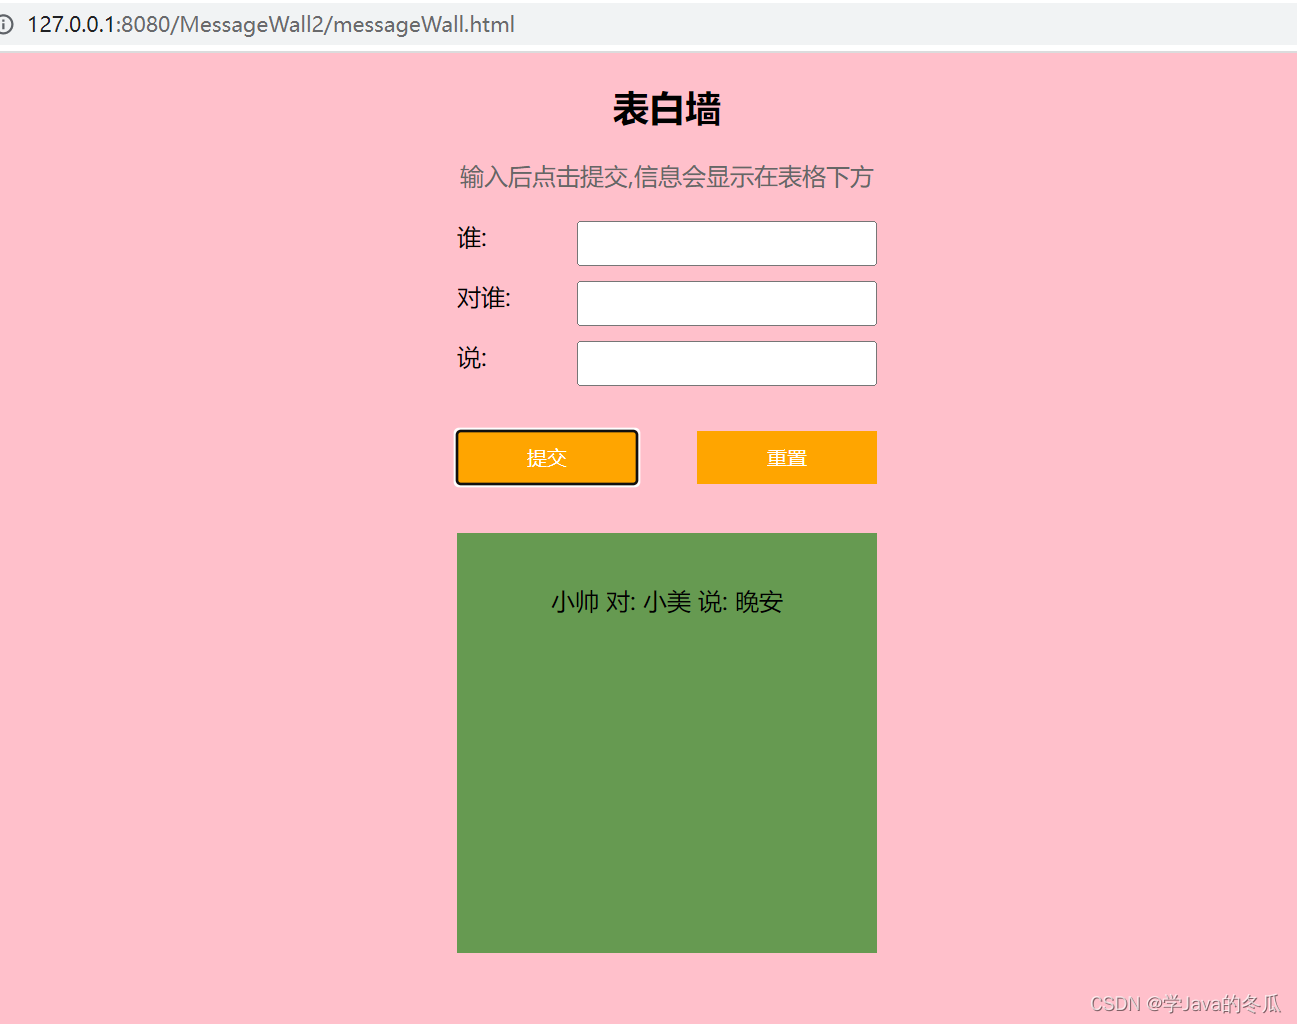Click the message 小帅 对: 小美 说: 晚安
This screenshot has width=1297, height=1024.
tap(667, 602)
